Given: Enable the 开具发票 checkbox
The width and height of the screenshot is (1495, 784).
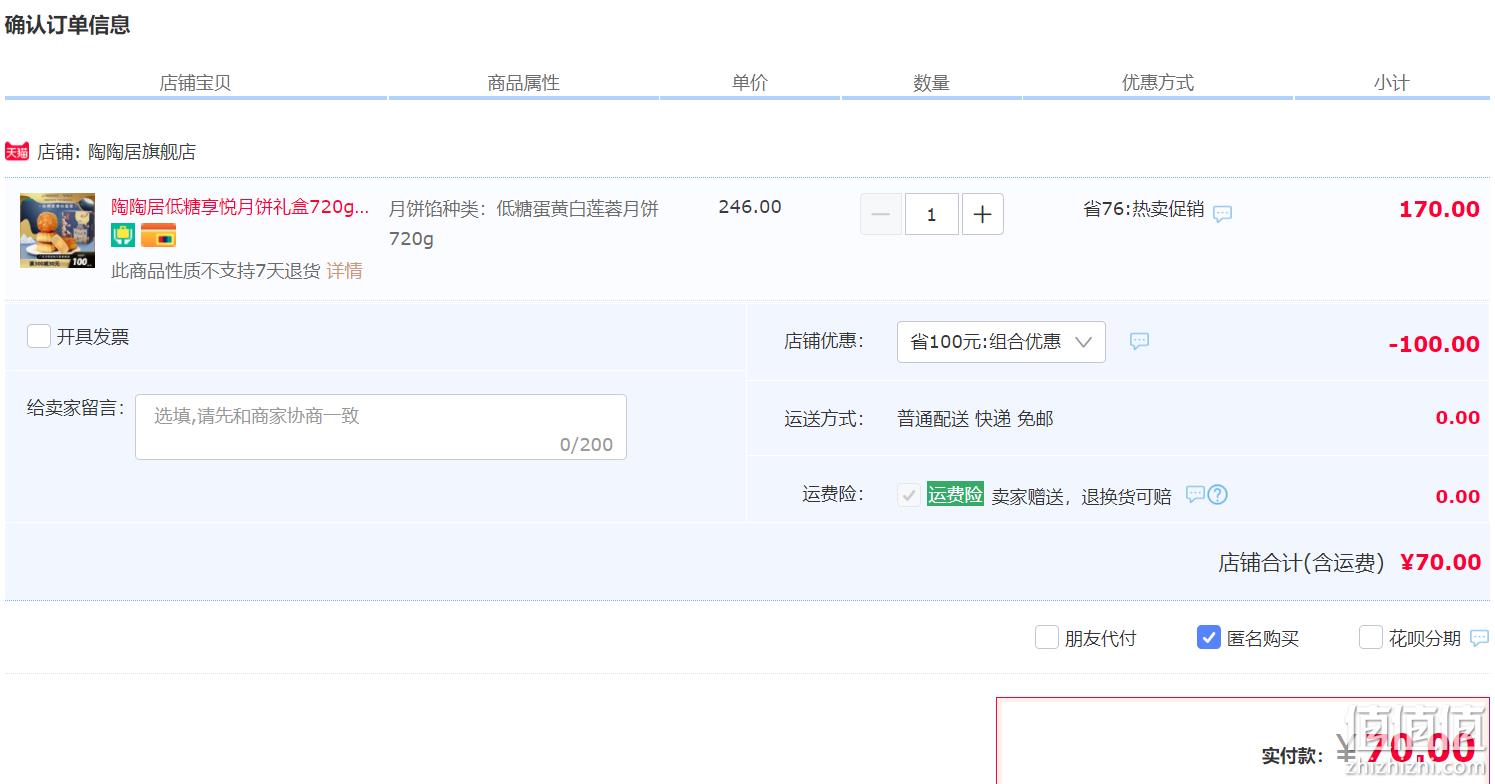Looking at the screenshot, I should 39,336.
